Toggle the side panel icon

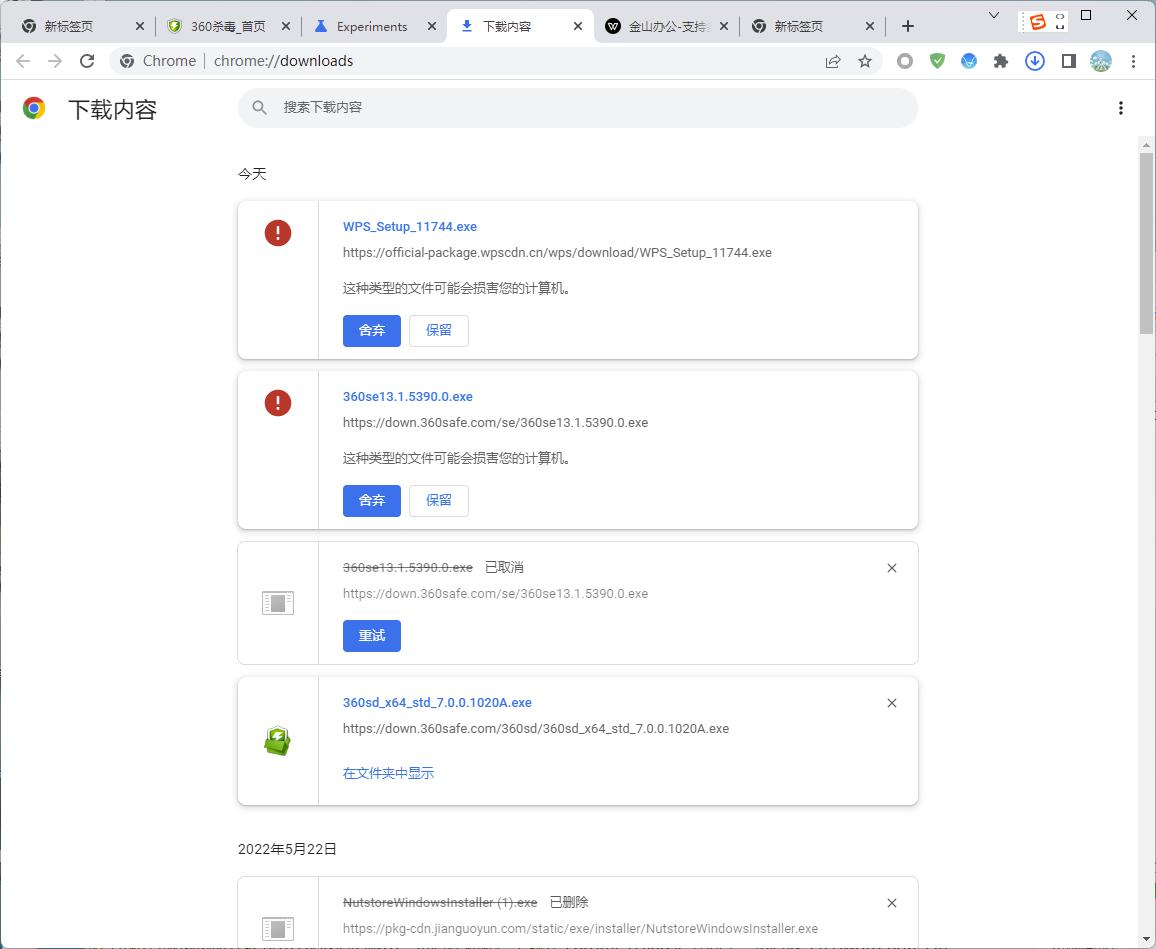(x=1068, y=61)
